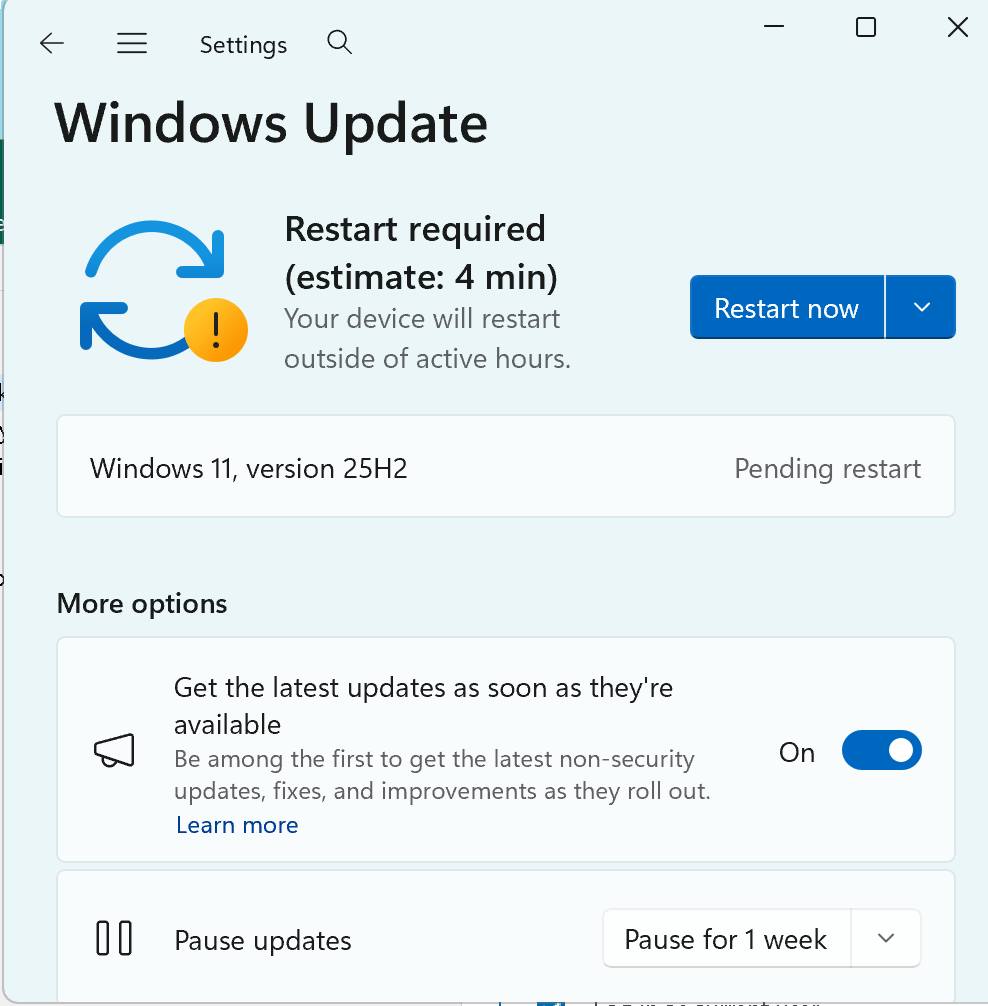Image resolution: width=988 pixels, height=1006 pixels.
Task: Open the hamburger navigation menu
Action: click(x=132, y=43)
